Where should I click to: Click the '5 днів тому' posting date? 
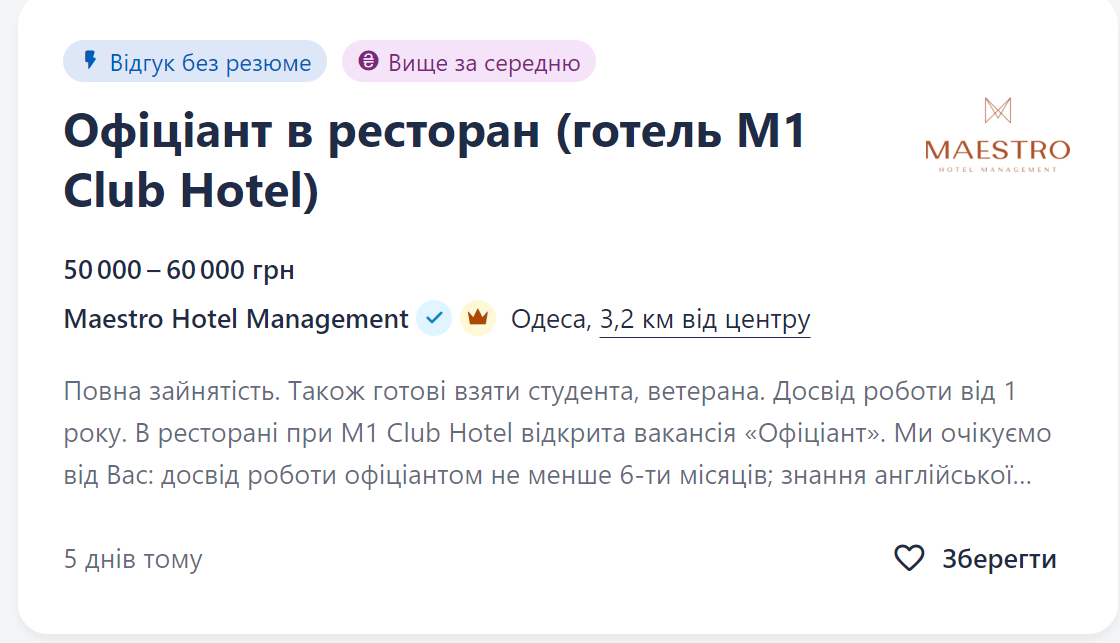[x=132, y=561]
